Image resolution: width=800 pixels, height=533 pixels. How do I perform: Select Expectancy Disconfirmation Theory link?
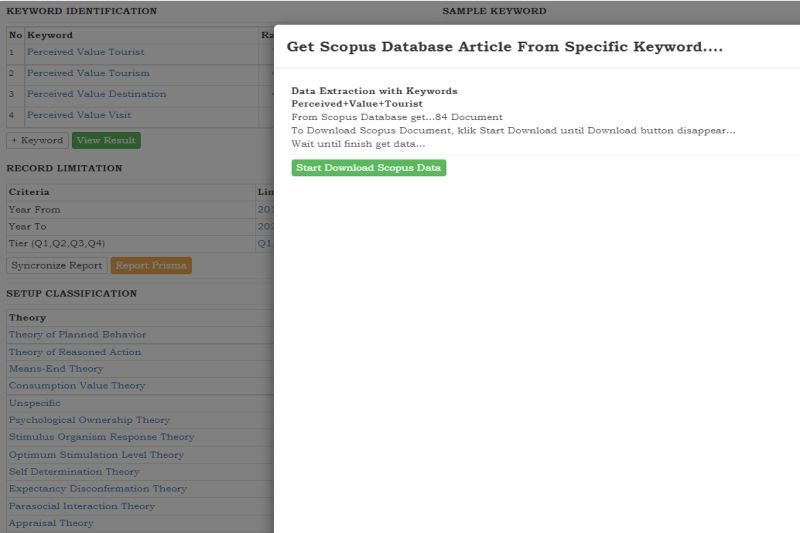pos(97,489)
